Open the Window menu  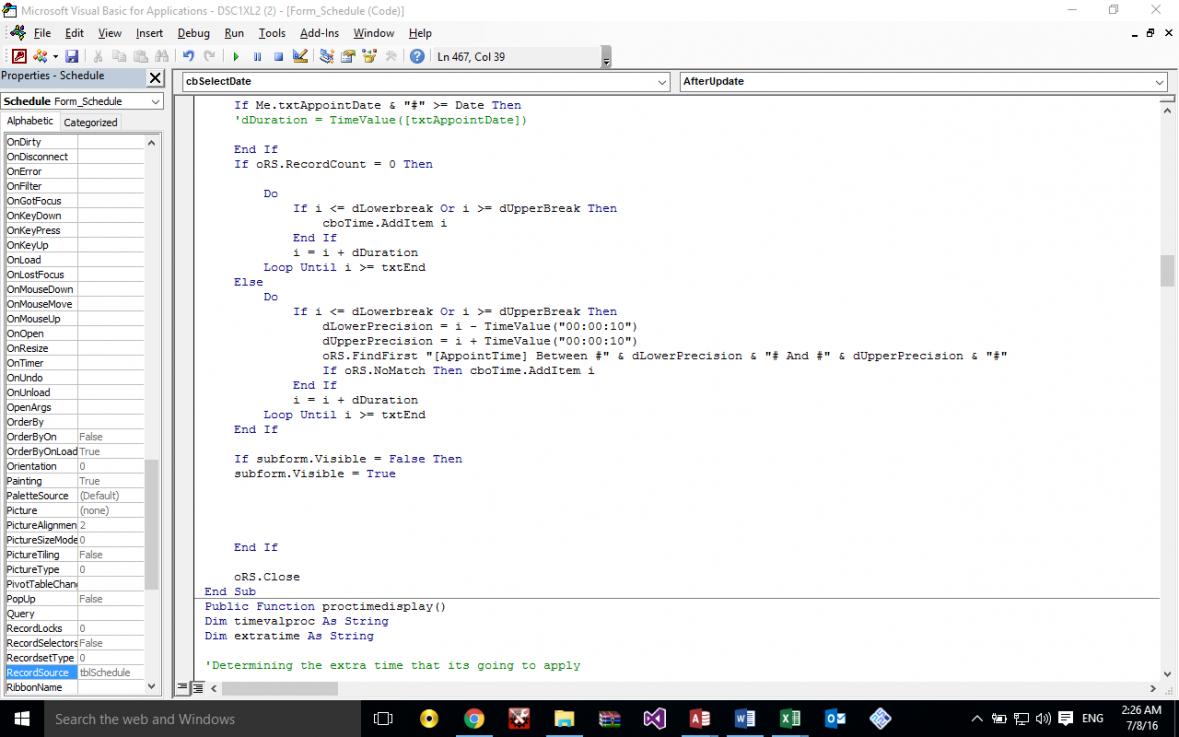(x=374, y=33)
